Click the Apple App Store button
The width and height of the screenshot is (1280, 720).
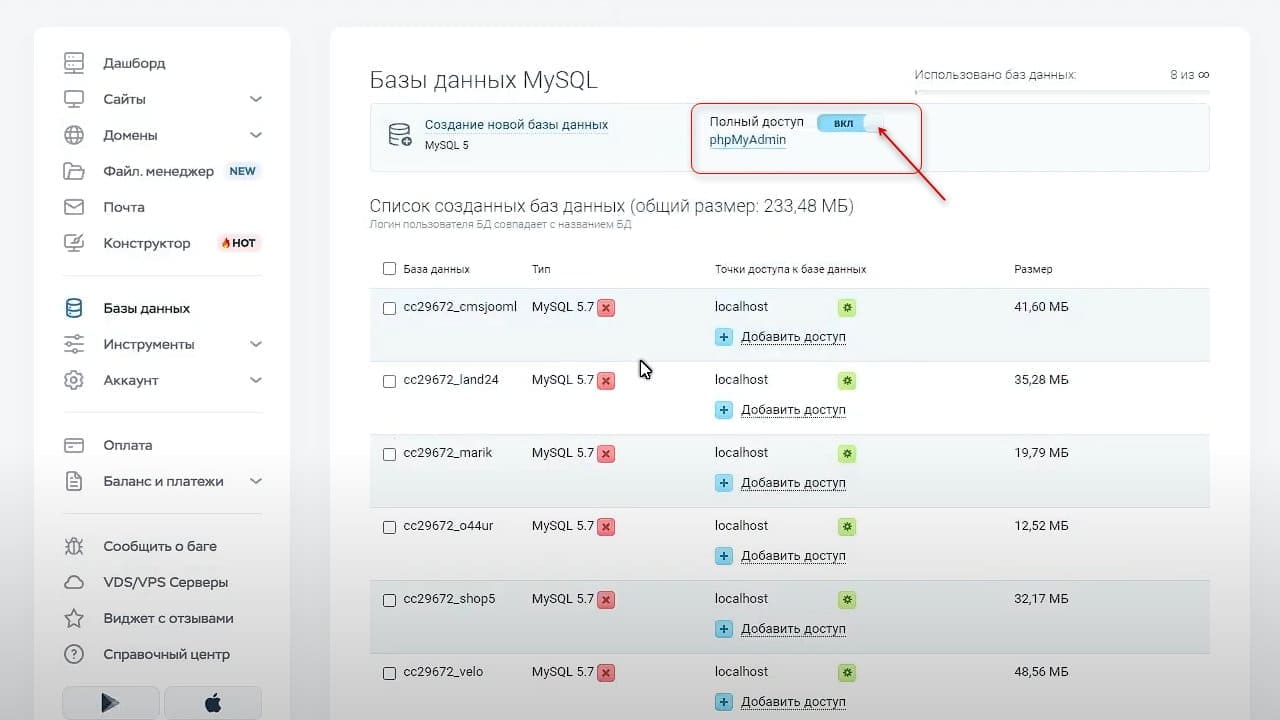213,703
